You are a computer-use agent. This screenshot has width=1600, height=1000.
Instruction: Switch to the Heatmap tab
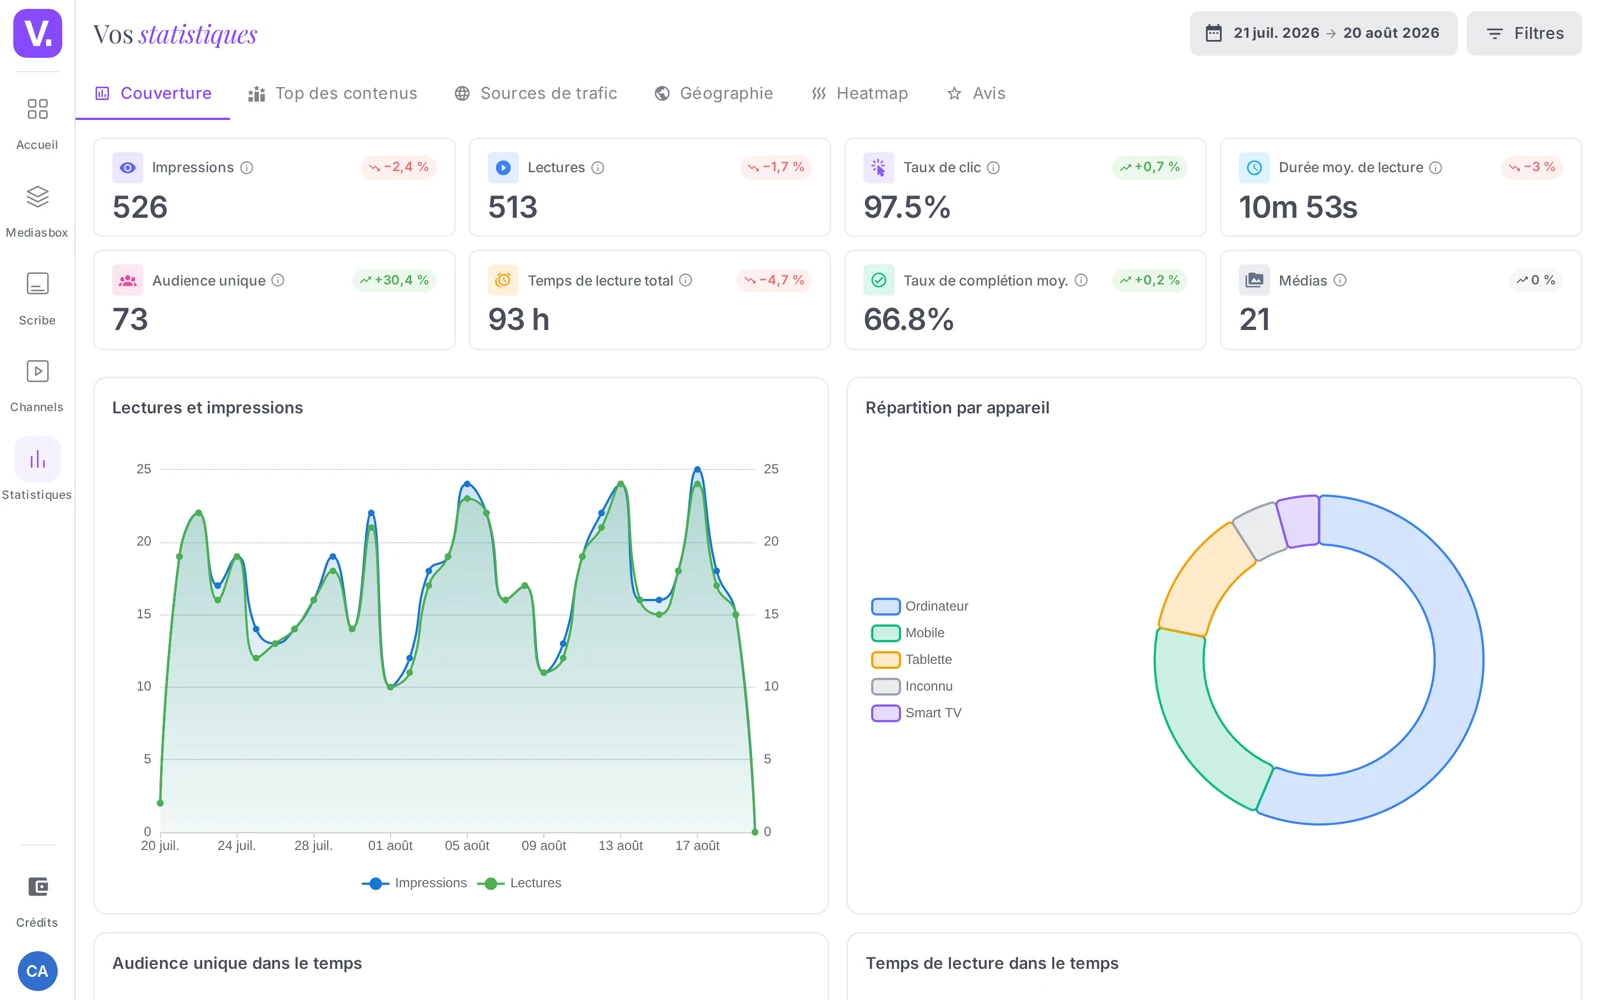(860, 93)
